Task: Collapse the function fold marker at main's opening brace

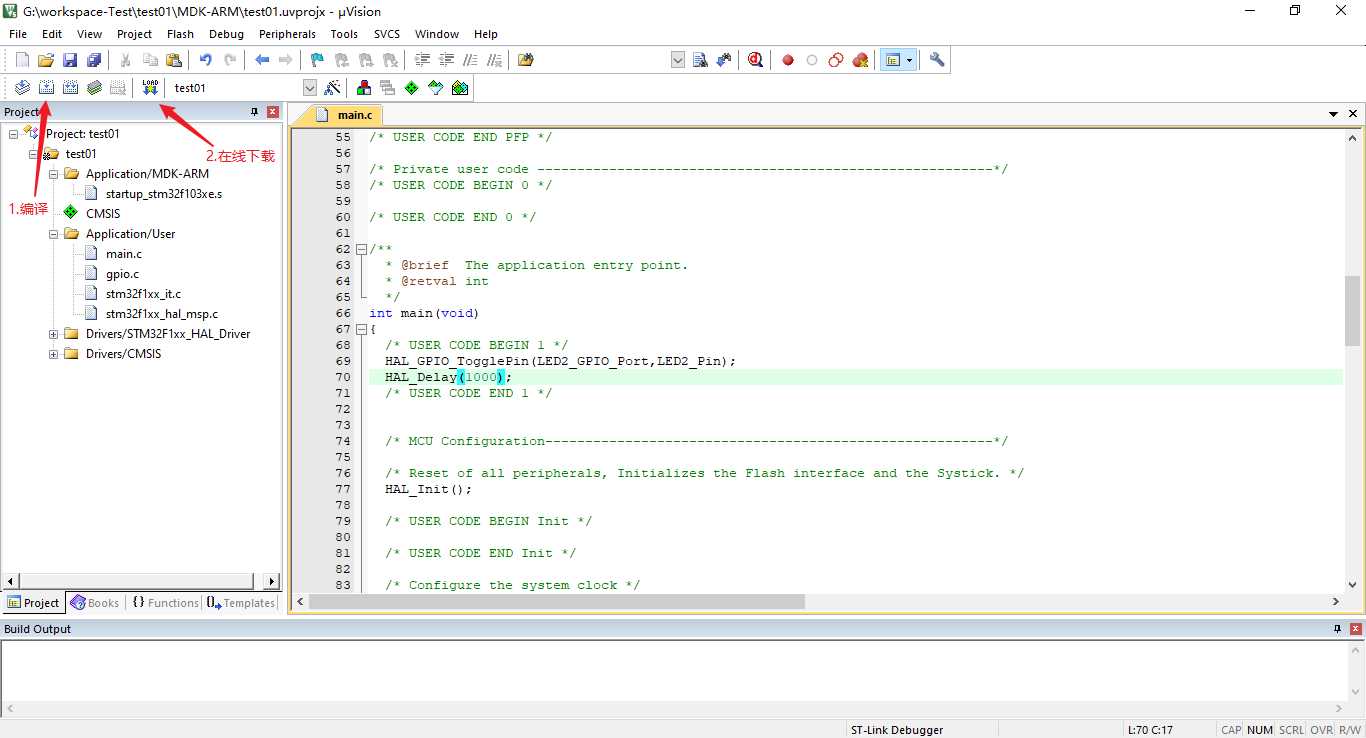Action: point(361,329)
